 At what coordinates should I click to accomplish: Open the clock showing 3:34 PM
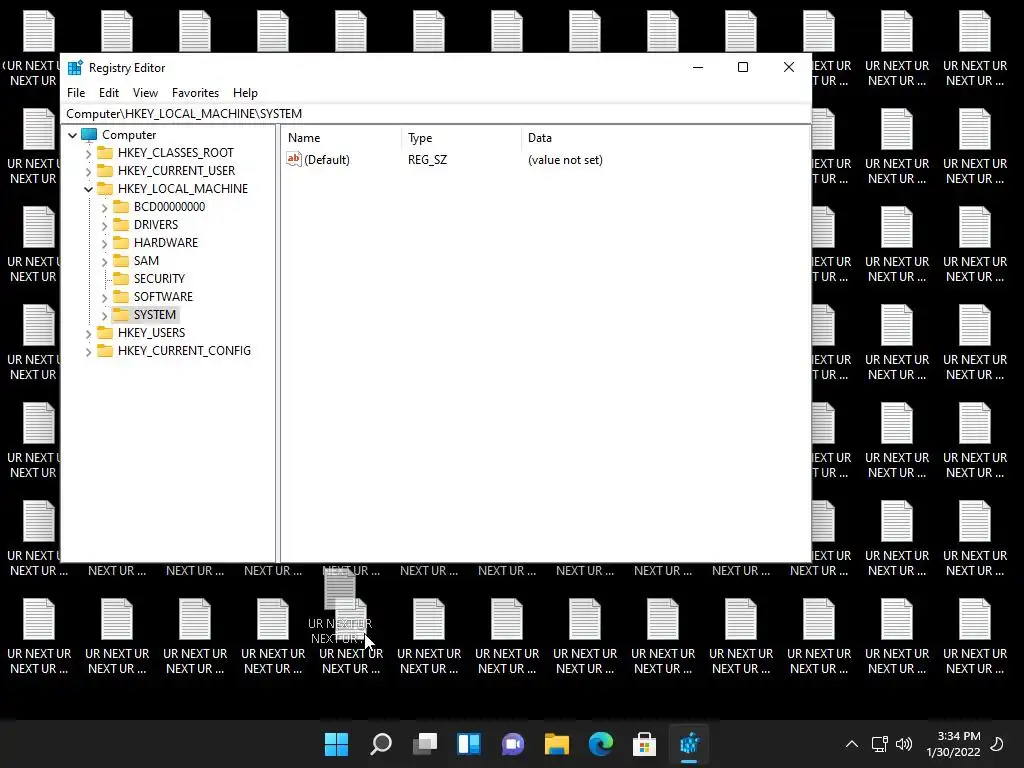click(953, 744)
